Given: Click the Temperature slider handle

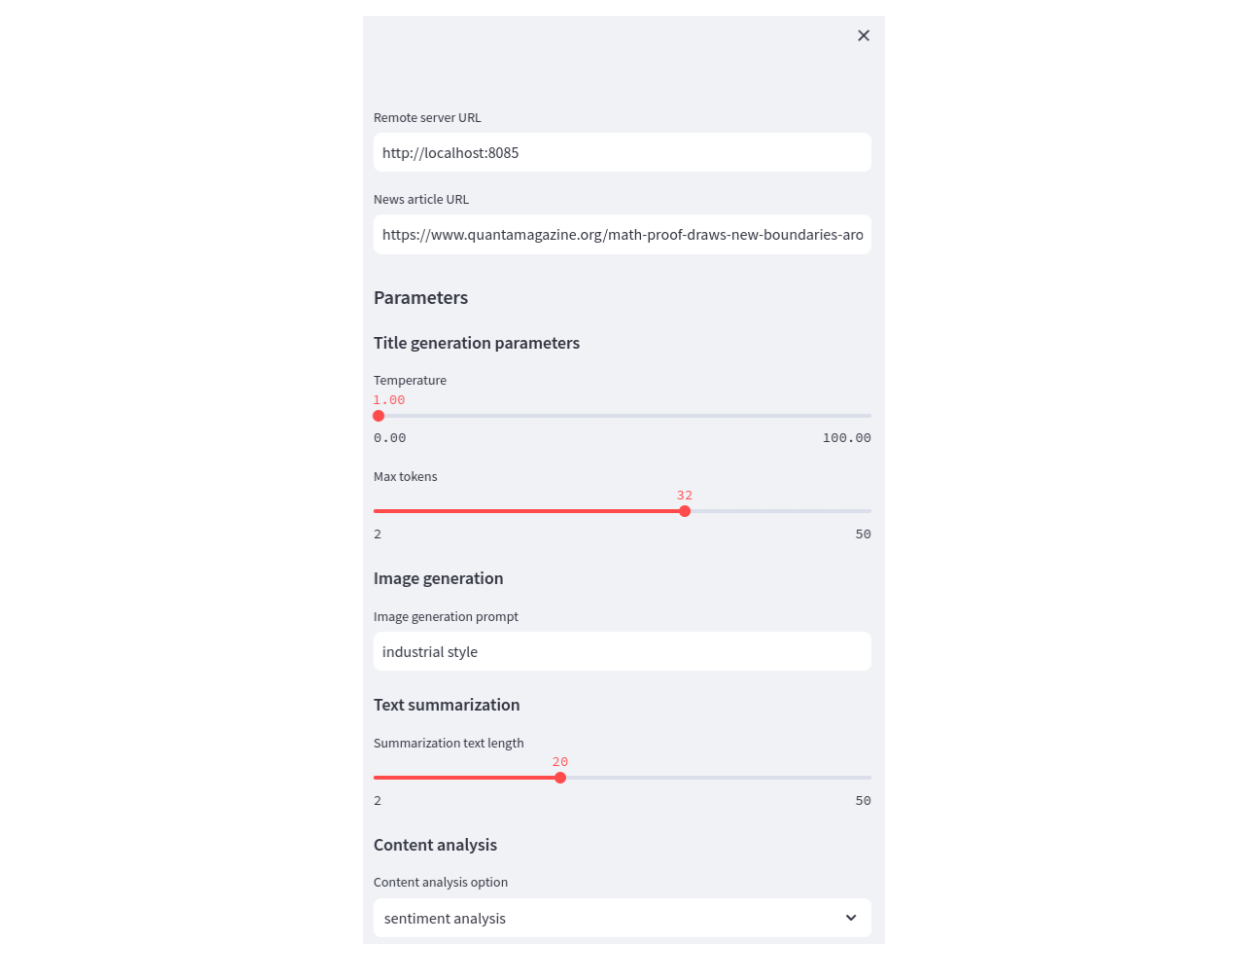Looking at the screenshot, I should click(377, 414).
